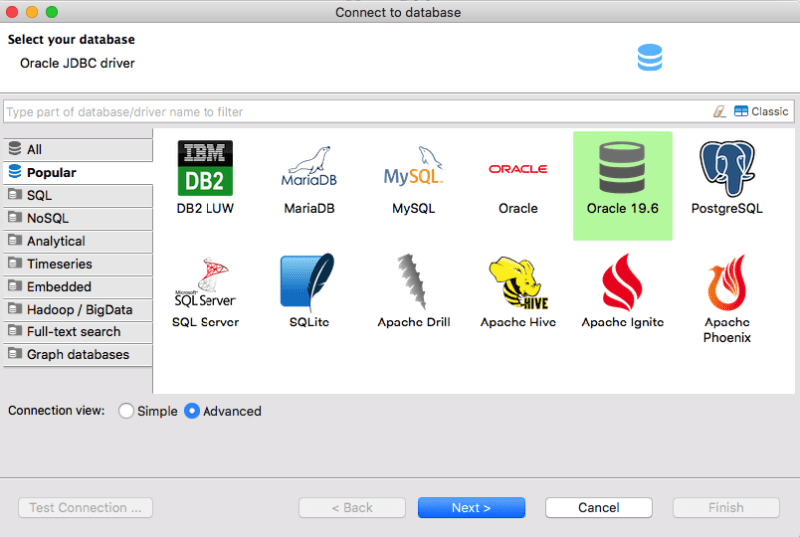Switch to the Classic view
Viewport: 800px width, 537px height.
[x=761, y=111]
